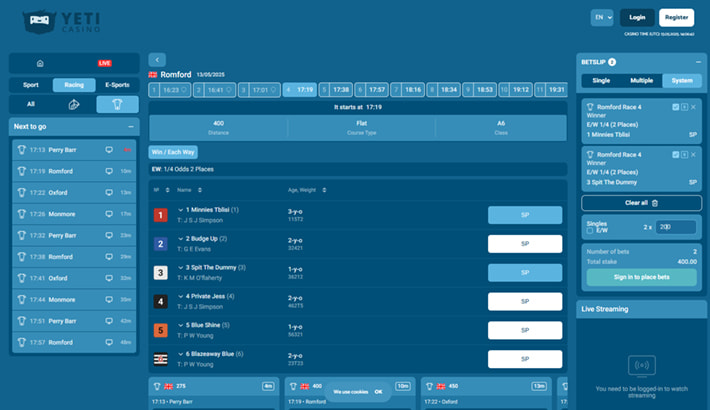Click trap 3 white jacket icon
Viewport: 710px width, 410px height.
click(160, 273)
